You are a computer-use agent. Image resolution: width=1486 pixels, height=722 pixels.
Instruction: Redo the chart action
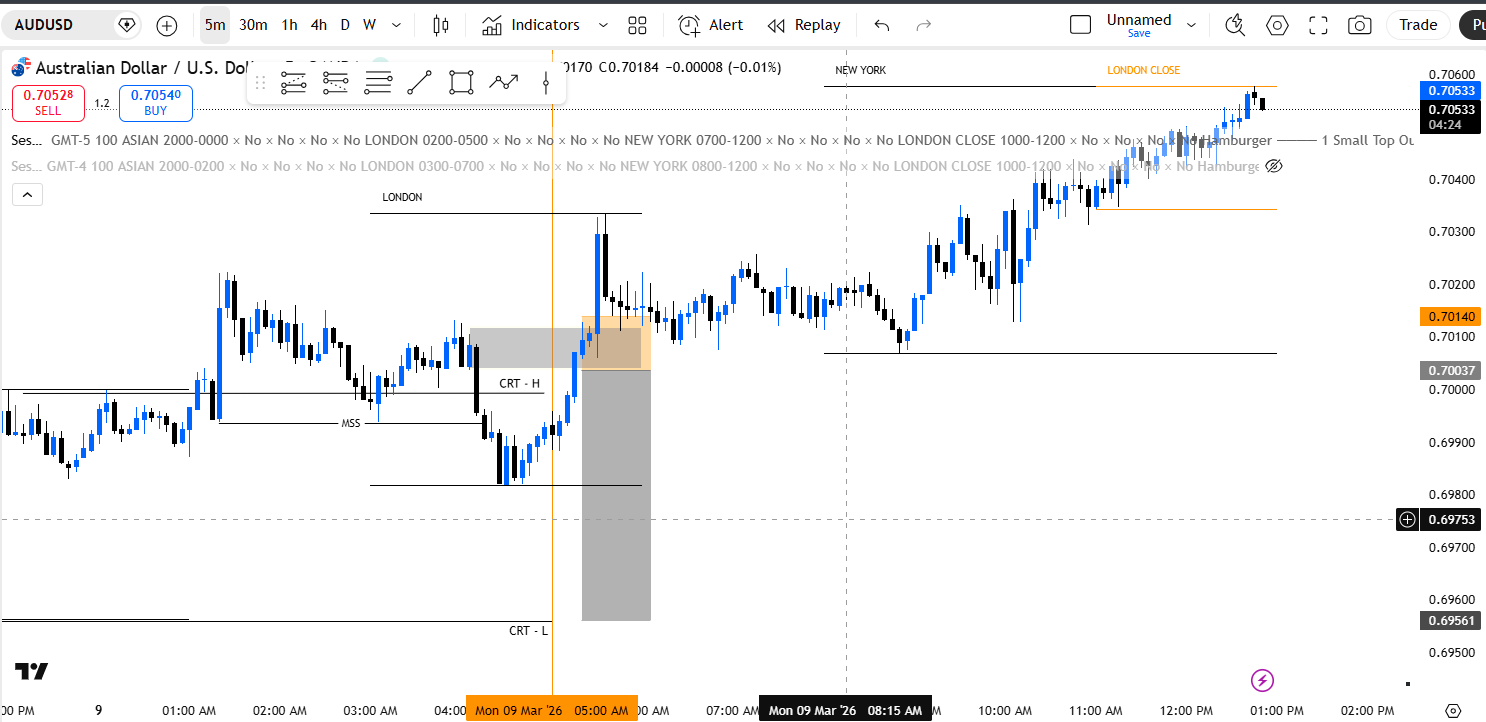[x=924, y=25]
